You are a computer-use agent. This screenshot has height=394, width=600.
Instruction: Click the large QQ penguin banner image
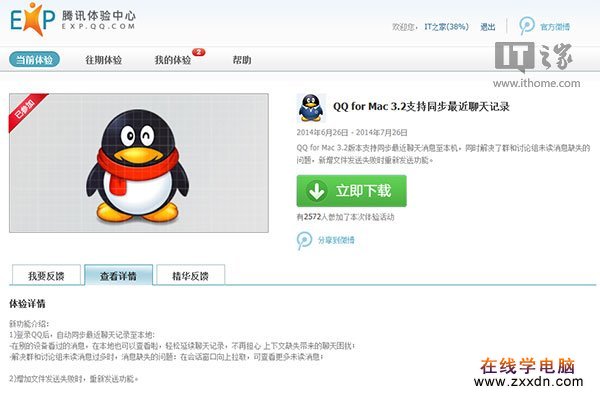click(139, 163)
